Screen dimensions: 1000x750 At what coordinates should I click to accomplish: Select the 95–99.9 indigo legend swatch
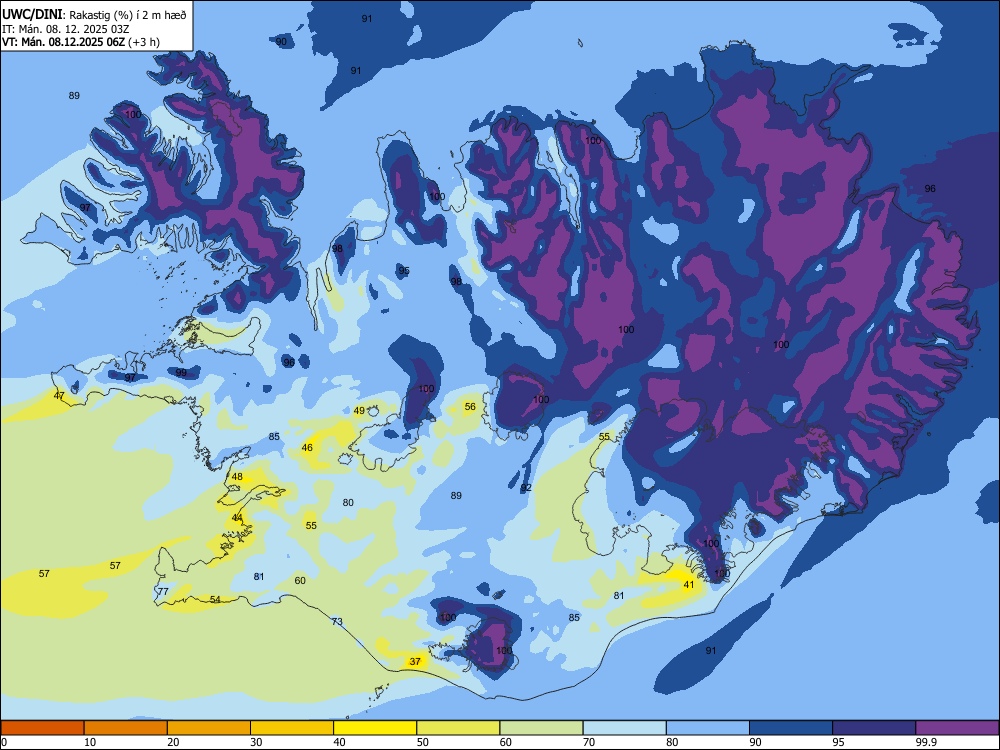pyautogui.click(x=874, y=728)
